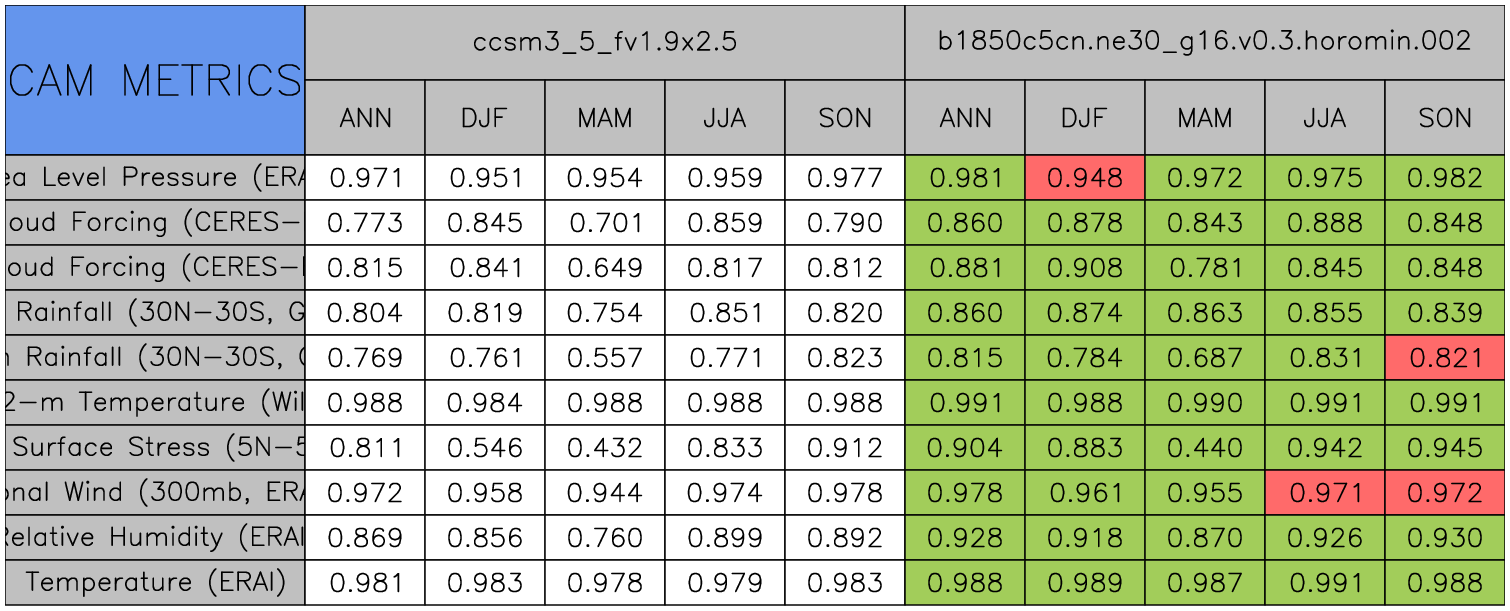
Task: Click the white 0.432 cell
Action: [605, 448]
